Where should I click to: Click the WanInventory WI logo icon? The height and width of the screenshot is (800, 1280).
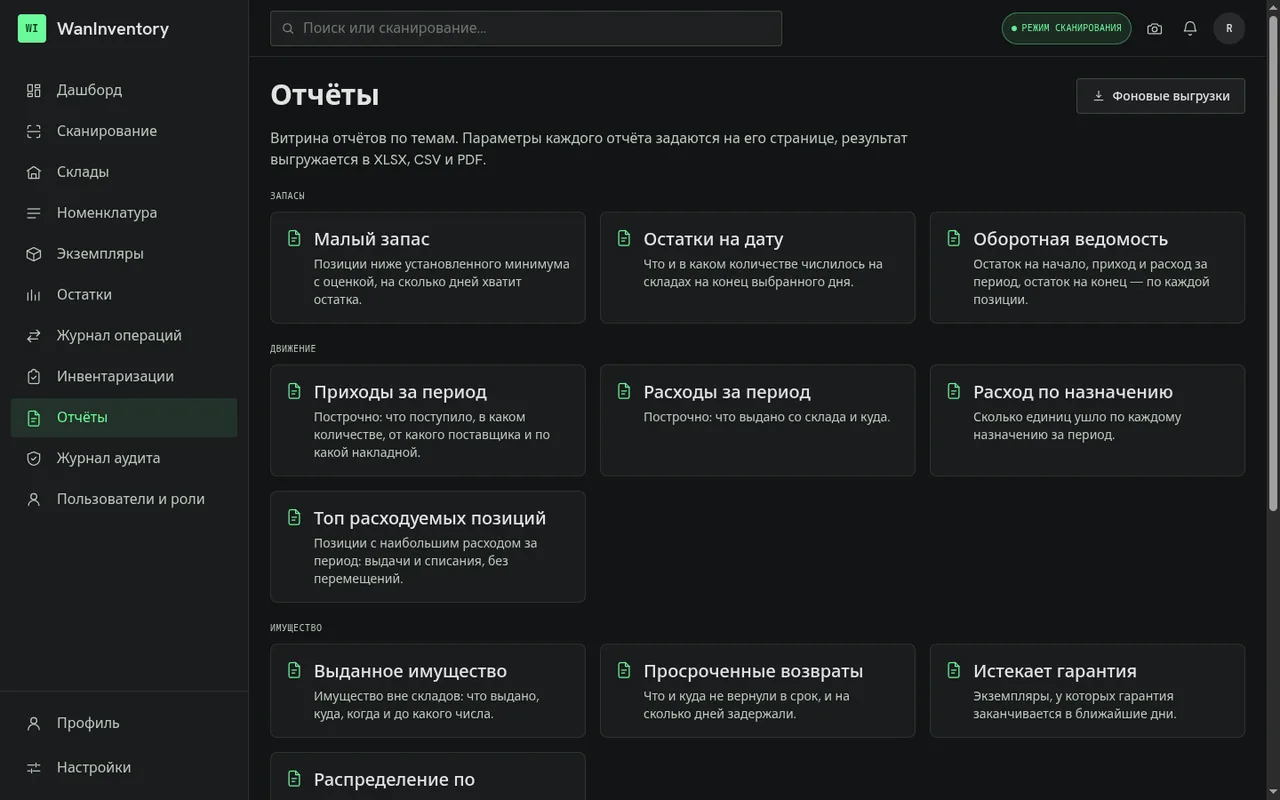point(32,28)
